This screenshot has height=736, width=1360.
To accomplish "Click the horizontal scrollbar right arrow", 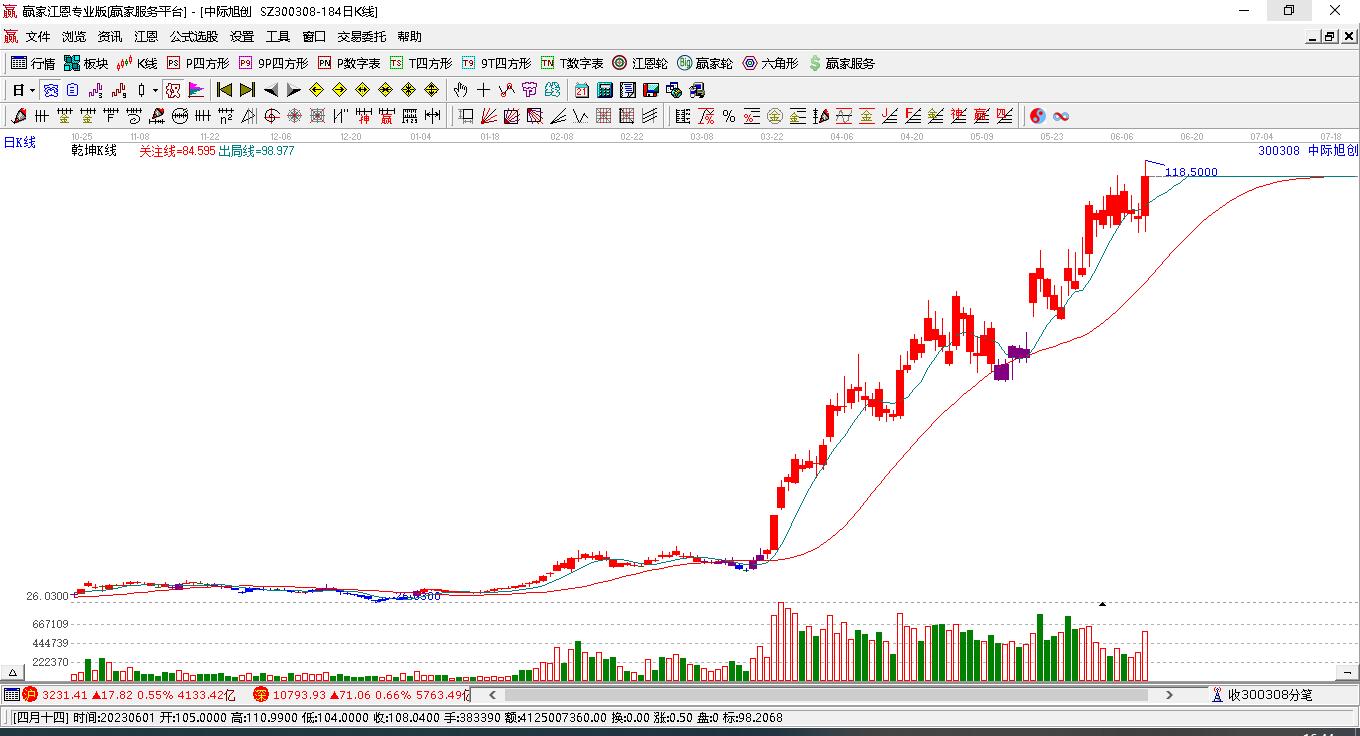I will coord(1169,694).
